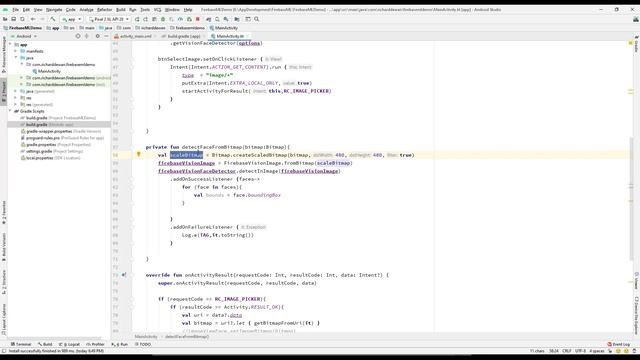Click the editor vertical scrollbar
The image size is (640, 360).
click(x=631, y=199)
